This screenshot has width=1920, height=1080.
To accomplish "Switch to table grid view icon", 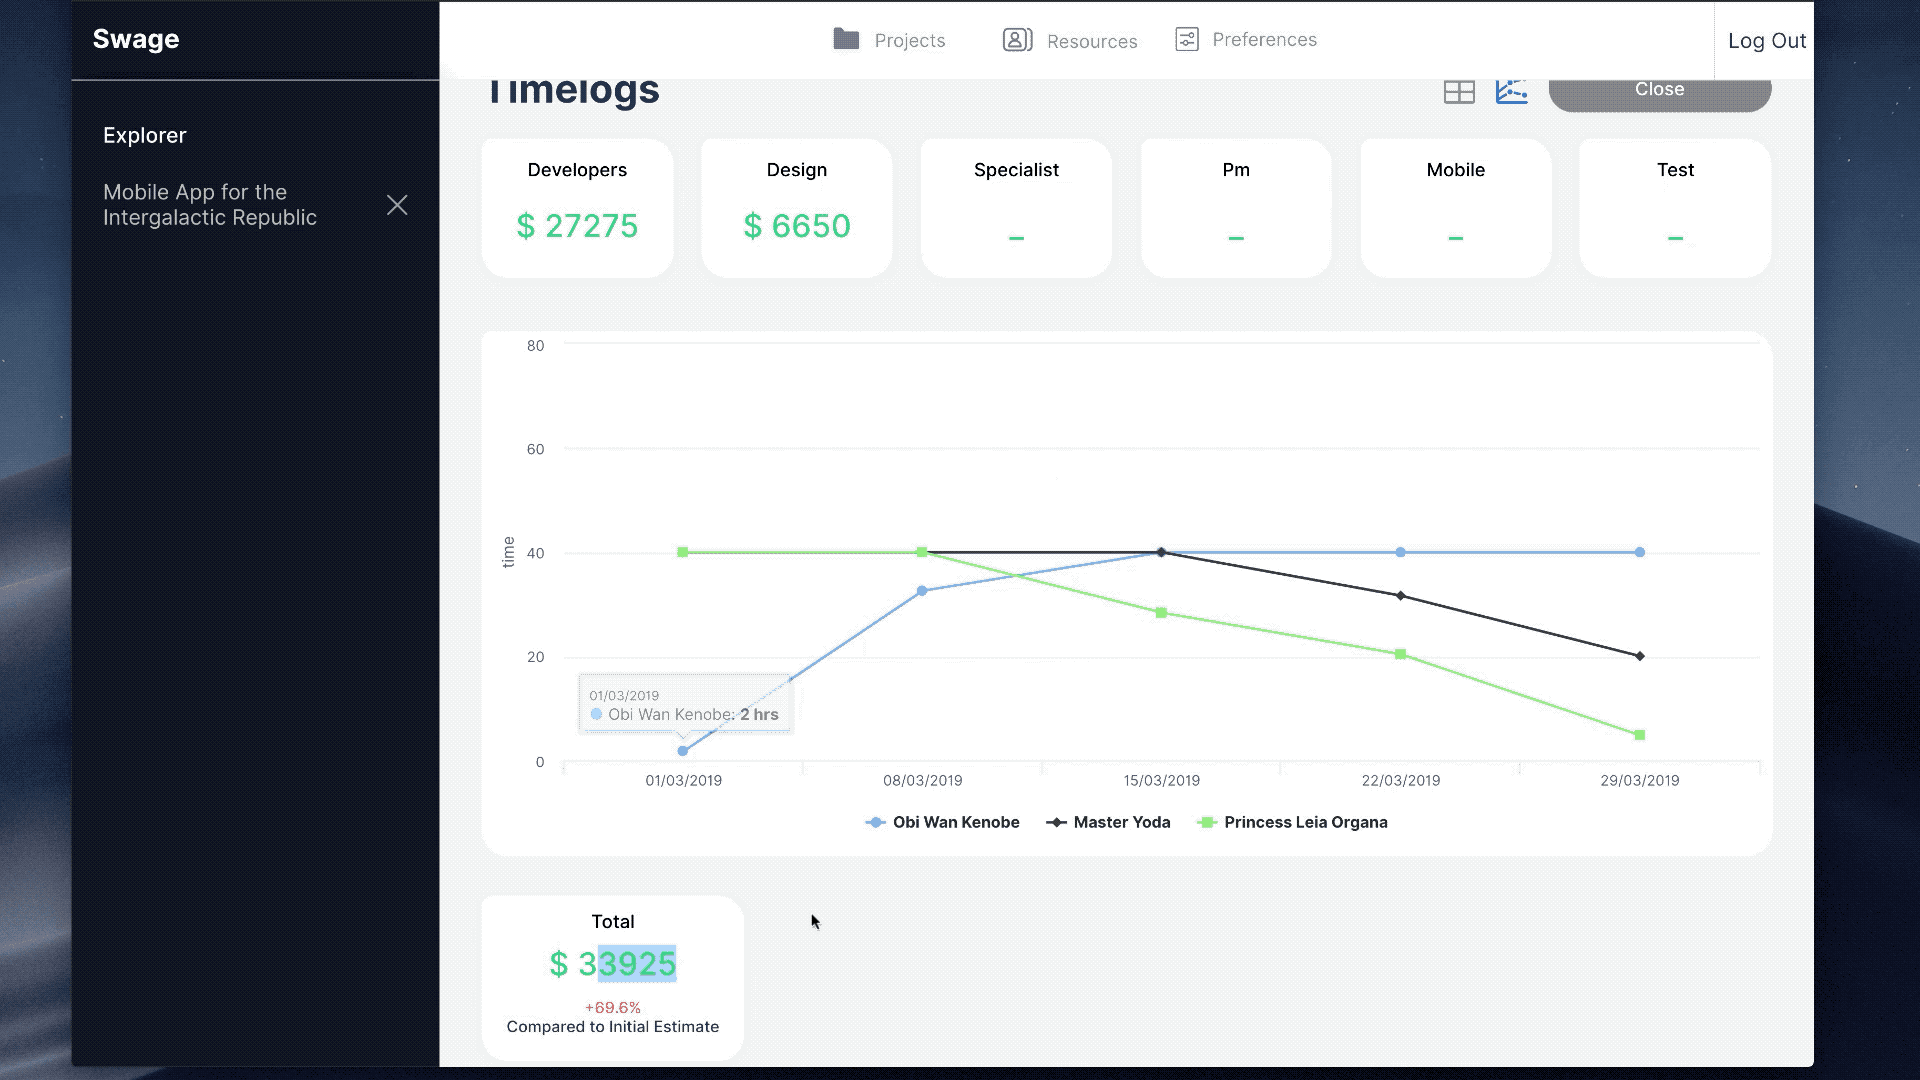I will 1459,92.
